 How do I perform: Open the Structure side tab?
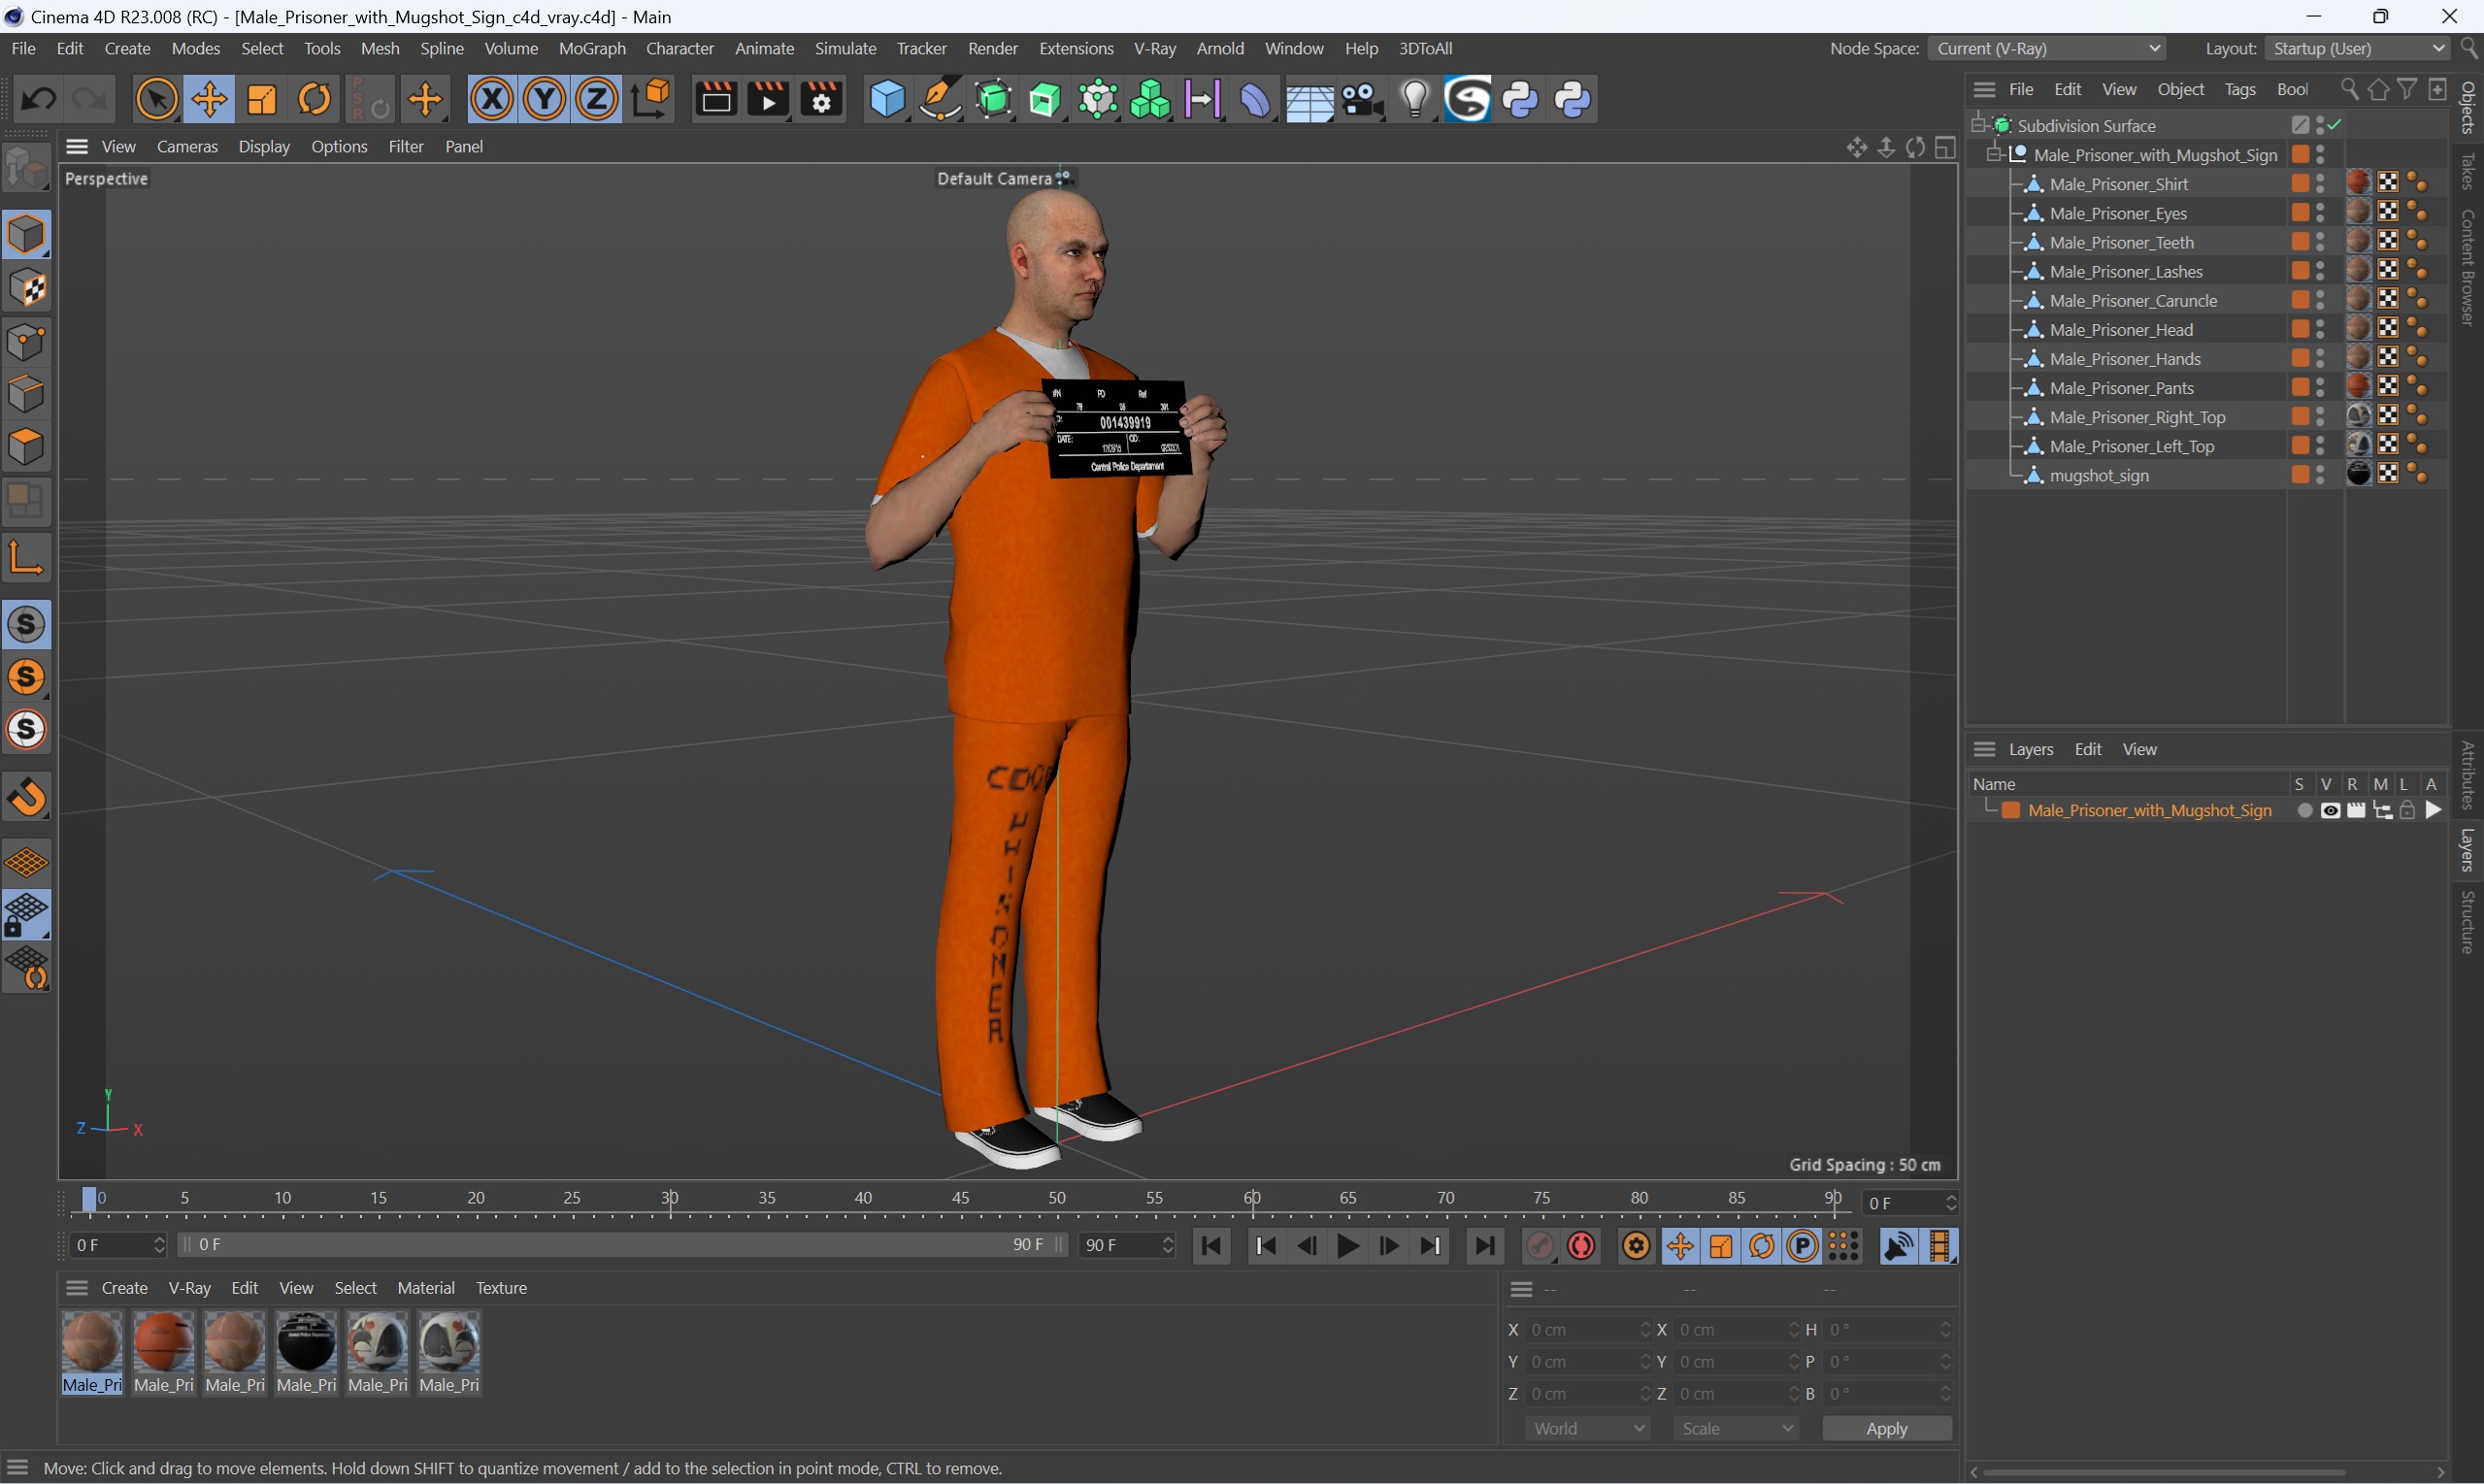(2468, 922)
